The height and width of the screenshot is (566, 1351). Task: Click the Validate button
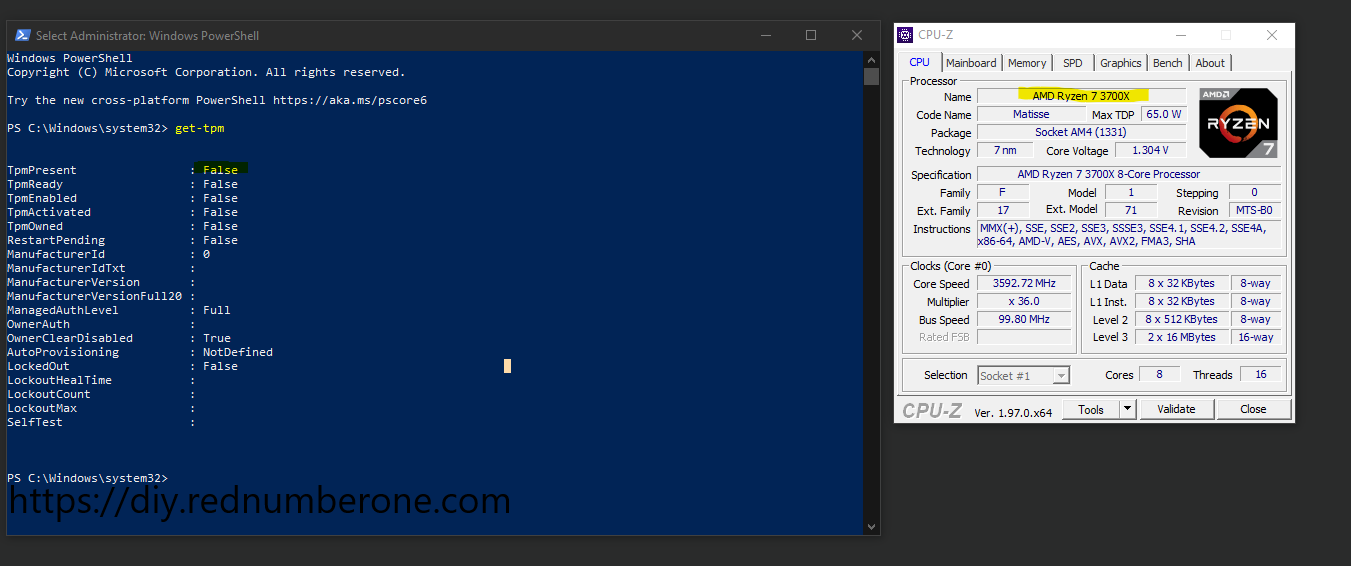coord(1176,409)
